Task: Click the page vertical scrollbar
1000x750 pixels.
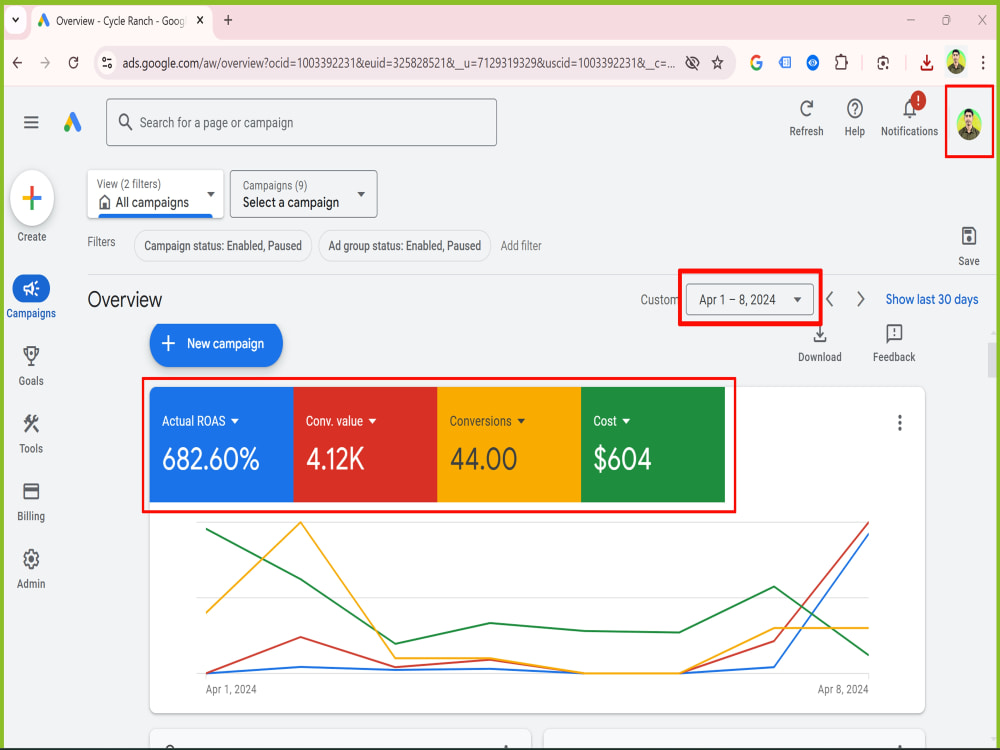Action: tap(992, 360)
